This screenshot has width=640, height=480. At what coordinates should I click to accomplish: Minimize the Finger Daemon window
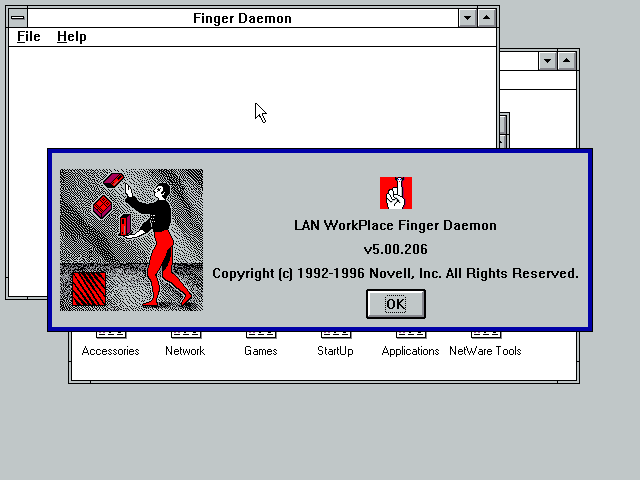coord(467,18)
